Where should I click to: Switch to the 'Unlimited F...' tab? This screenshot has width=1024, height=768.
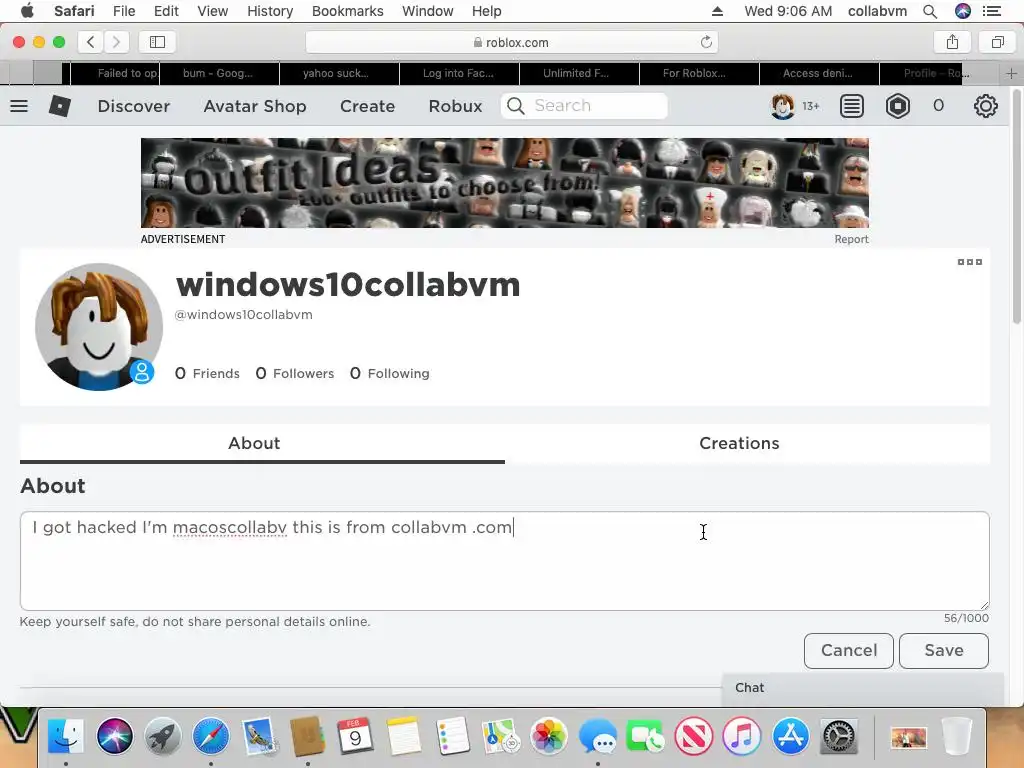pyautogui.click(x=579, y=73)
